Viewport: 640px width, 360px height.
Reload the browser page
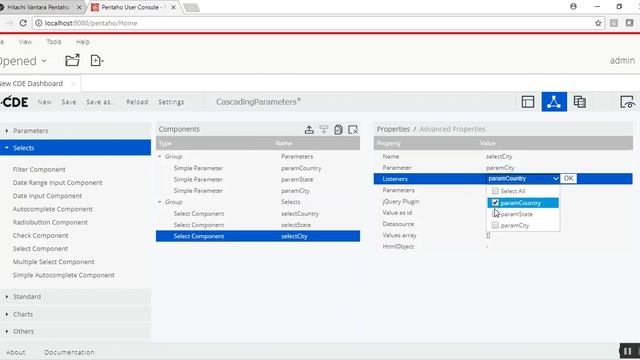tap(23, 23)
